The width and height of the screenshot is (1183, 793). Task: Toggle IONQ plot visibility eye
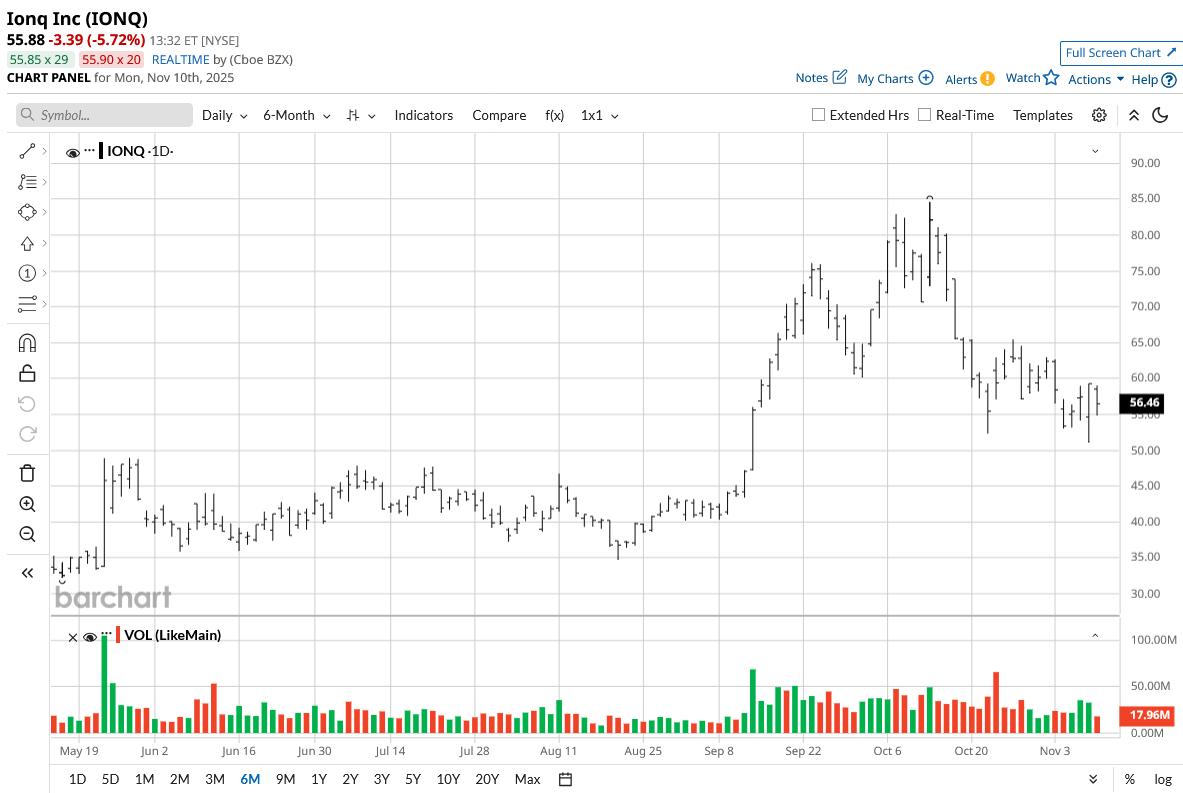point(72,153)
